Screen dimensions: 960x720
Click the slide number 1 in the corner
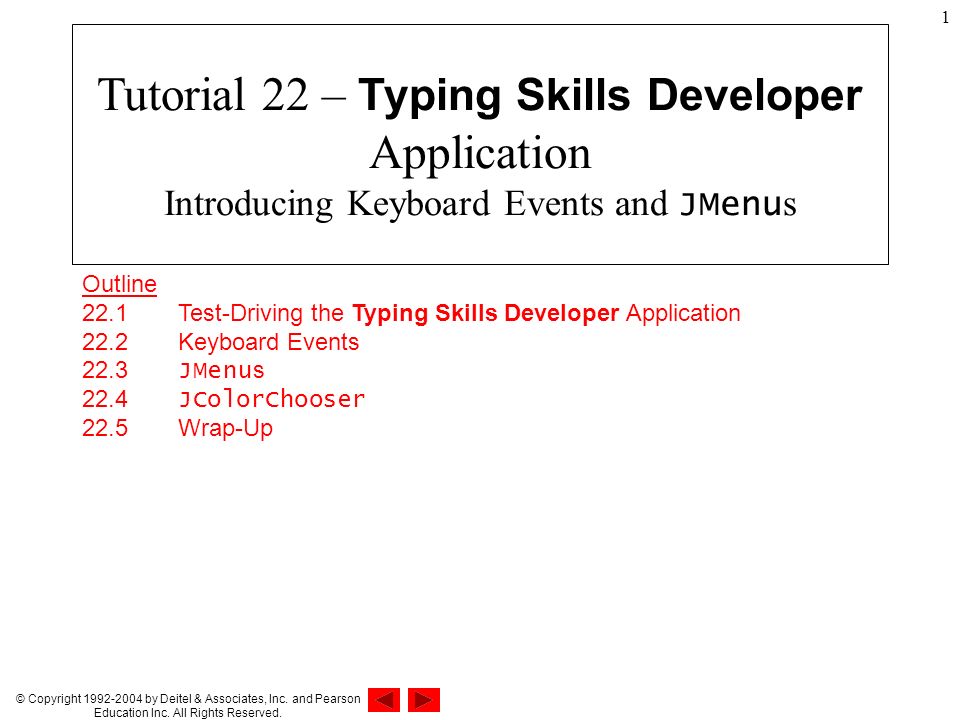(x=945, y=18)
